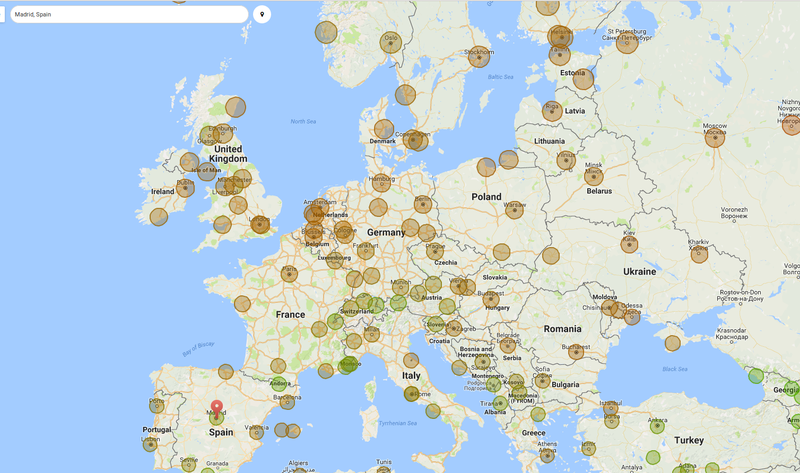Select the circle marker over Stockholm
The image size is (800, 473).
click(479, 58)
